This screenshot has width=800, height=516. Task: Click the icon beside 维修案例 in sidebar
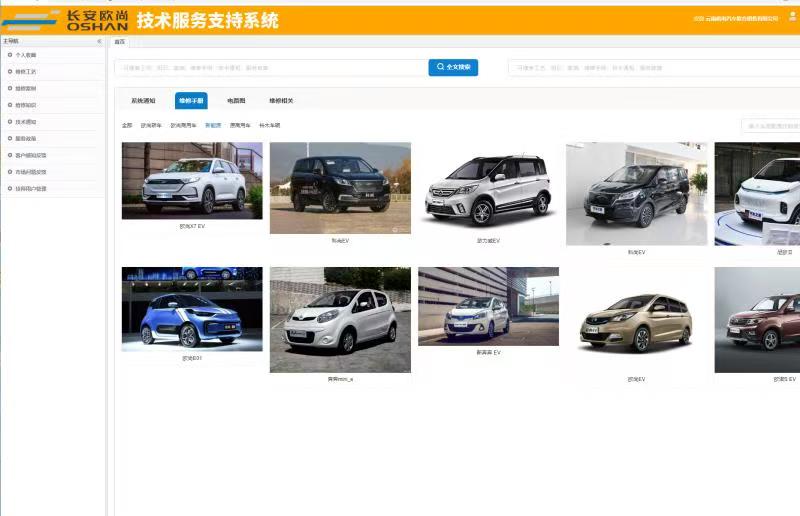click(x=10, y=88)
